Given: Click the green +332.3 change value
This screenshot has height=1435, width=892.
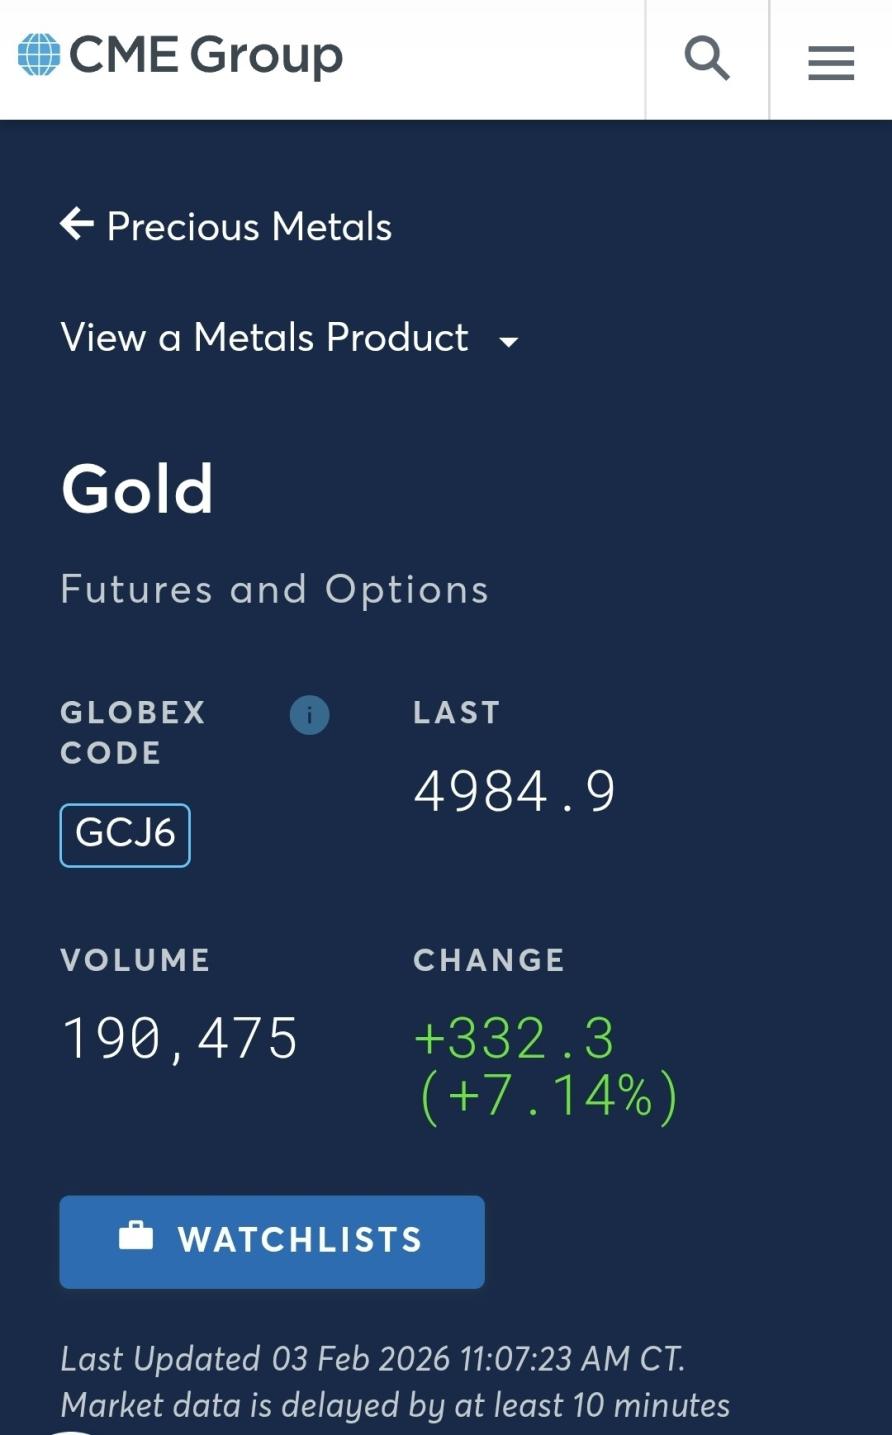Looking at the screenshot, I should click(514, 1038).
